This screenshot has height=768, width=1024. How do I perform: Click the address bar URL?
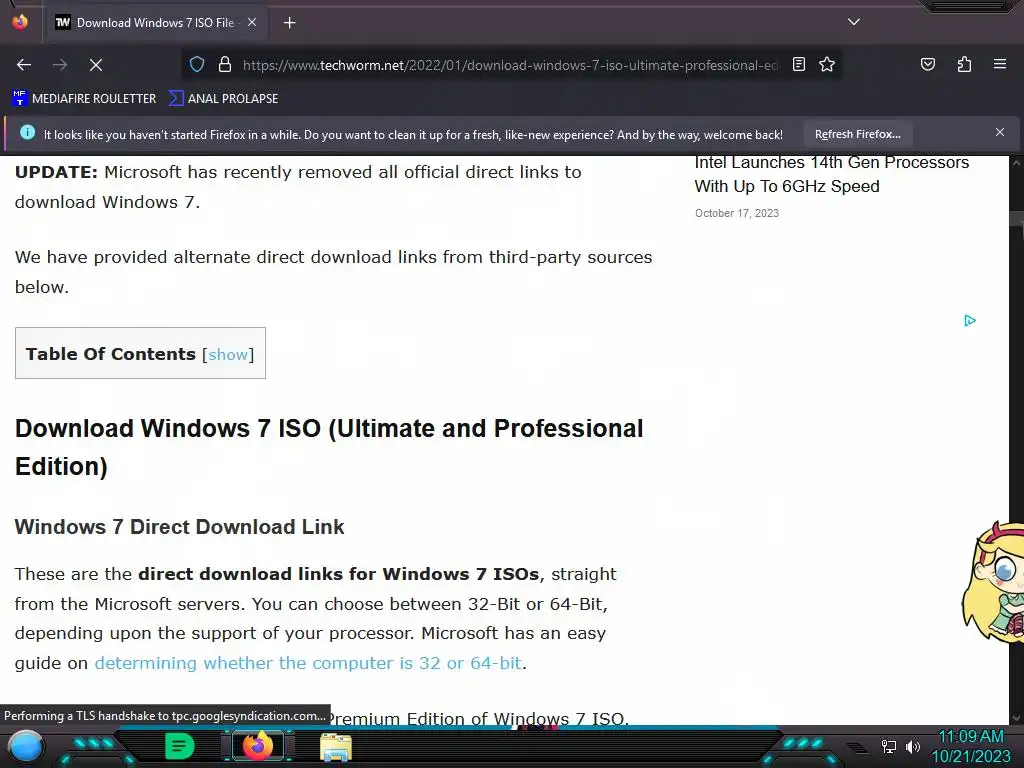click(x=509, y=65)
